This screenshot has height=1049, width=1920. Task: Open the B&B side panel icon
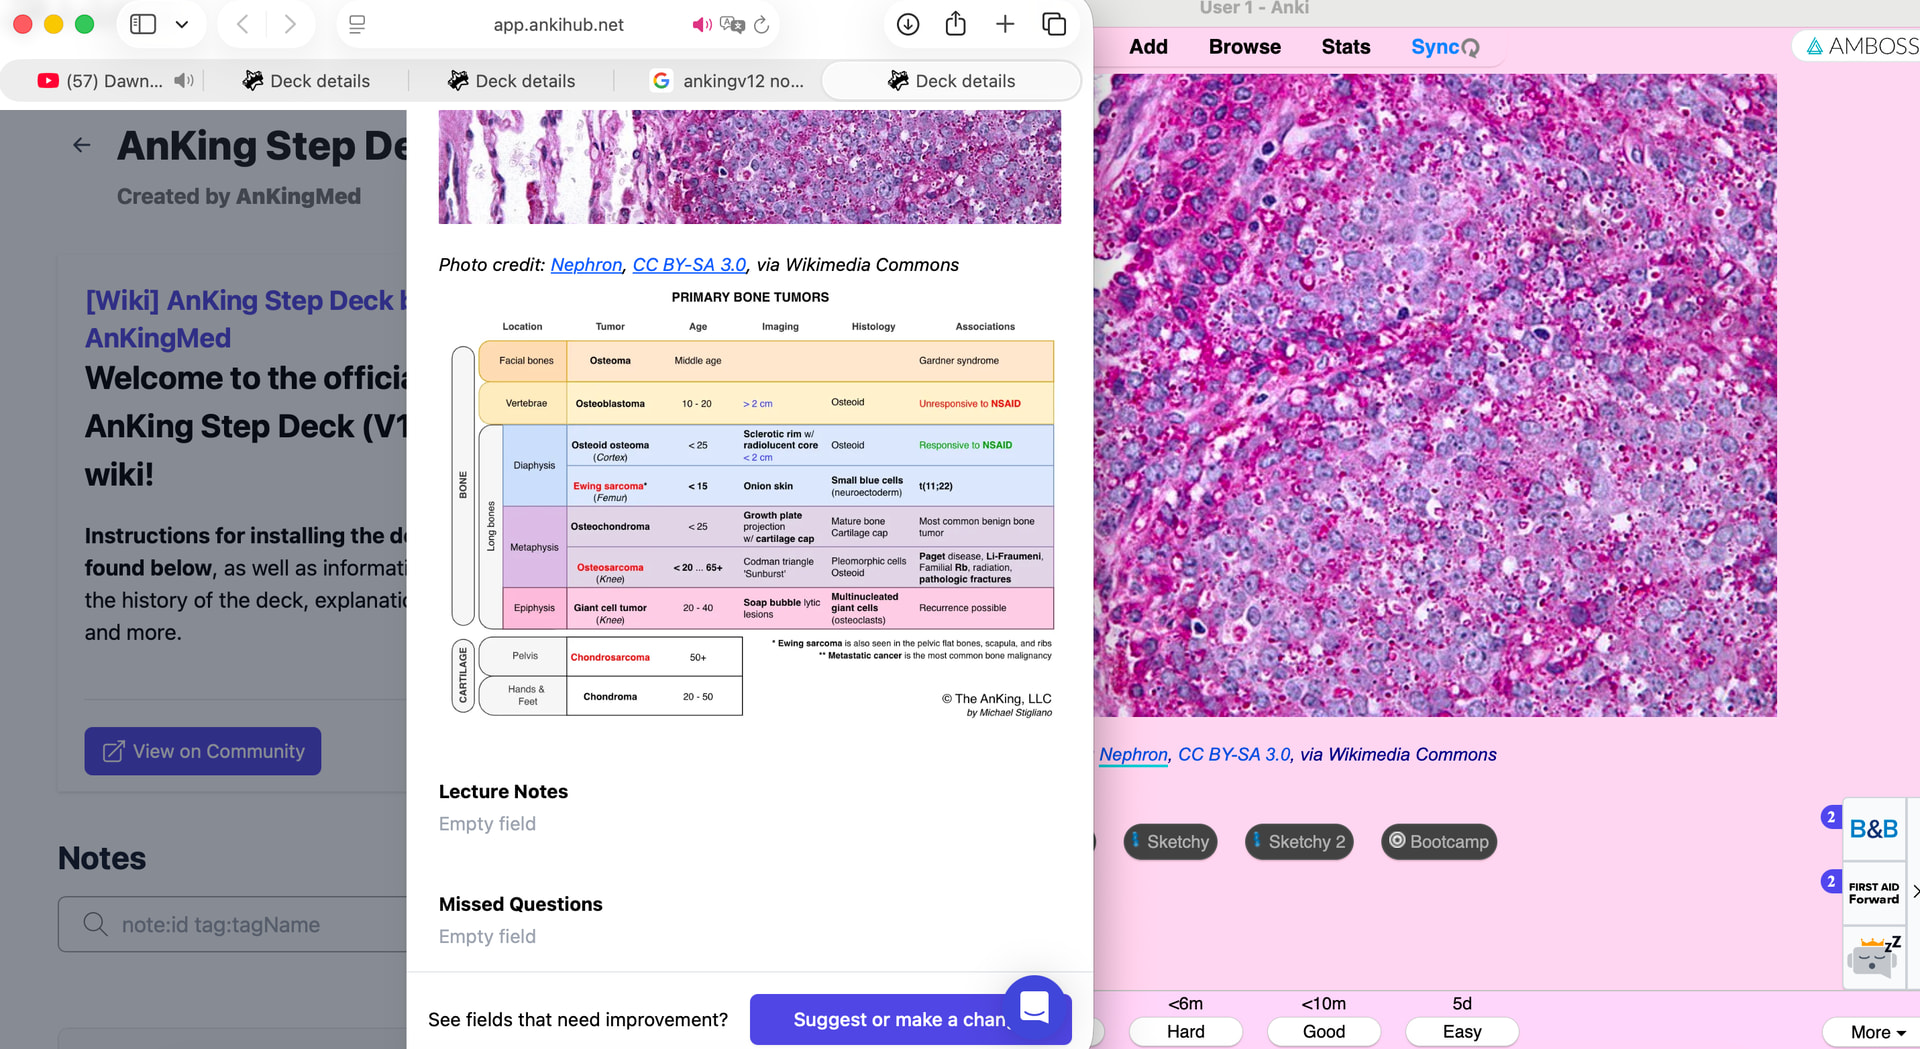(x=1873, y=829)
